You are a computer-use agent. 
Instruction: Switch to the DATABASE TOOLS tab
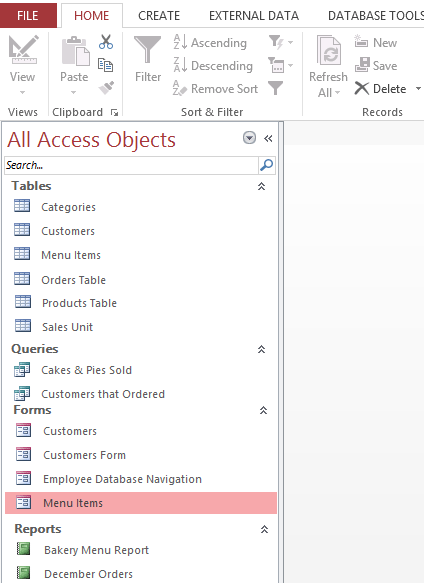pos(375,15)
